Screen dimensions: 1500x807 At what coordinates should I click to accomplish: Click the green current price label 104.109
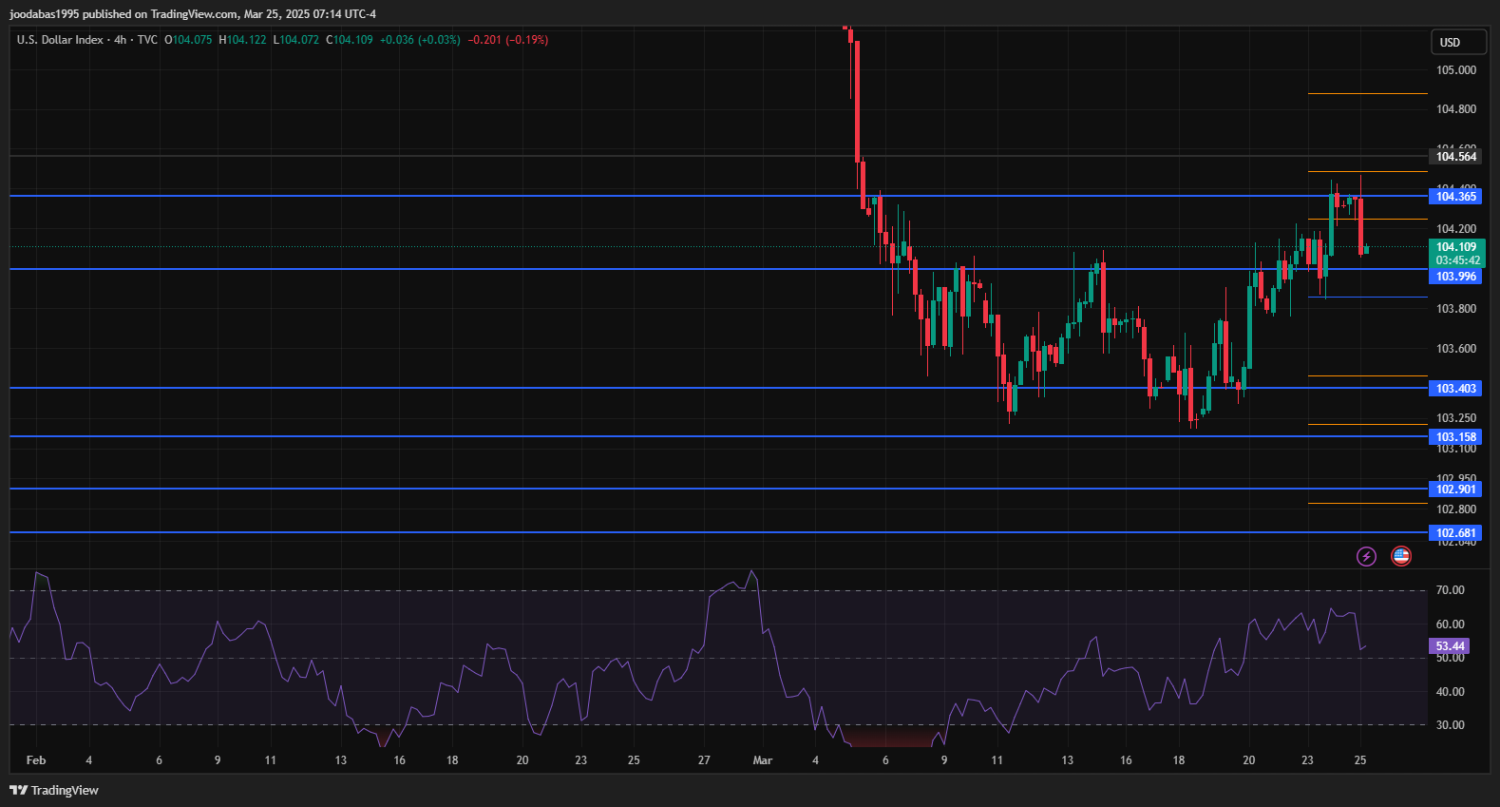[1456, 247]
